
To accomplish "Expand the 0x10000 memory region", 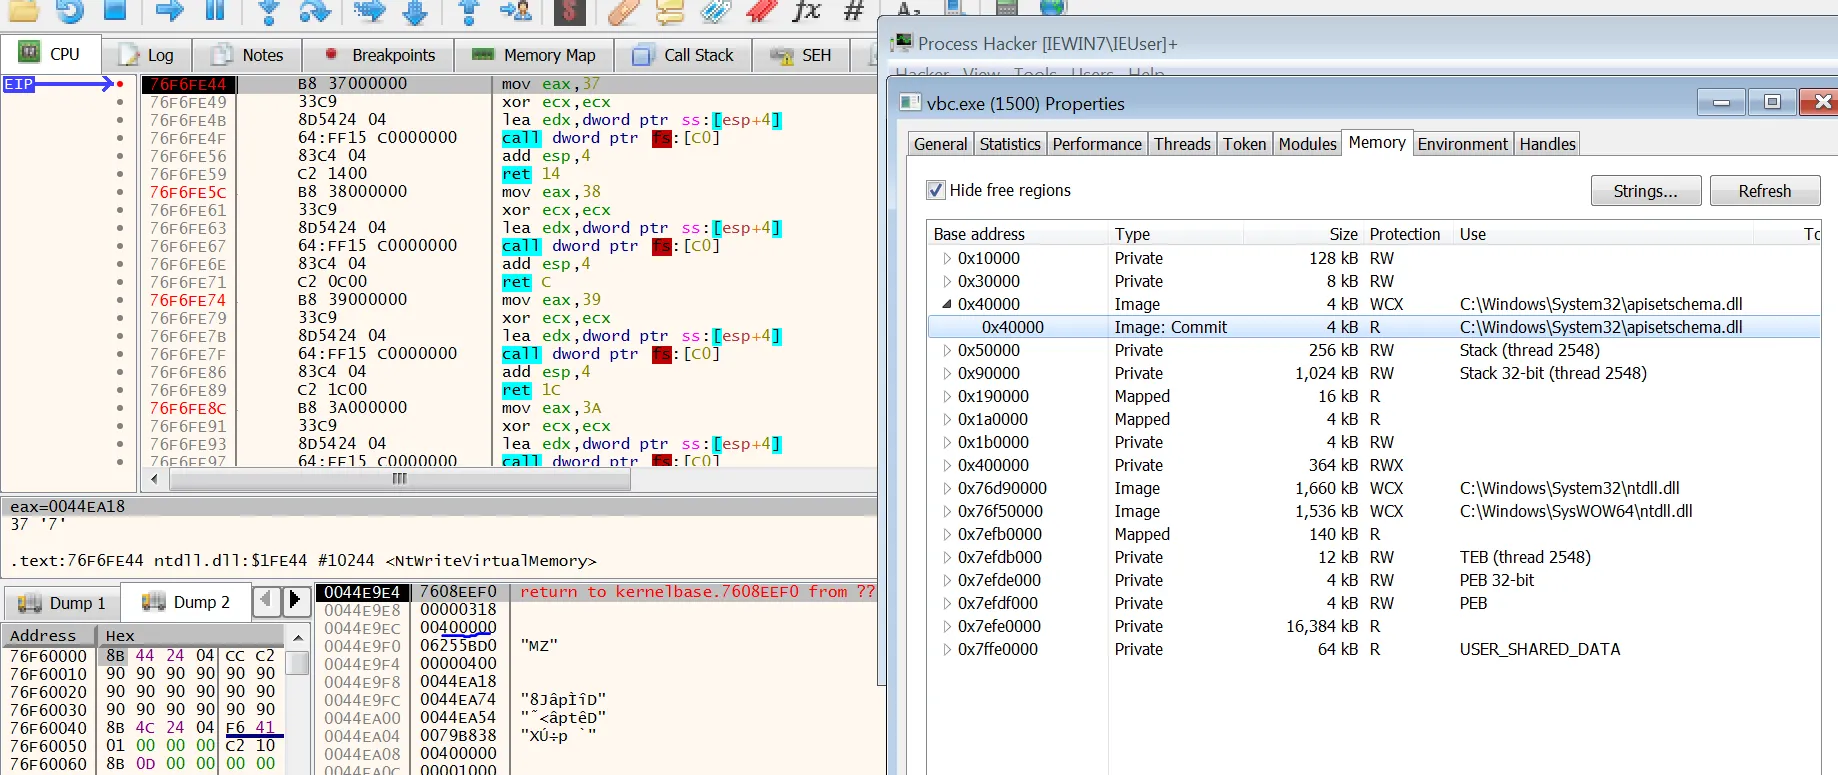I will [x=946, y=258].
